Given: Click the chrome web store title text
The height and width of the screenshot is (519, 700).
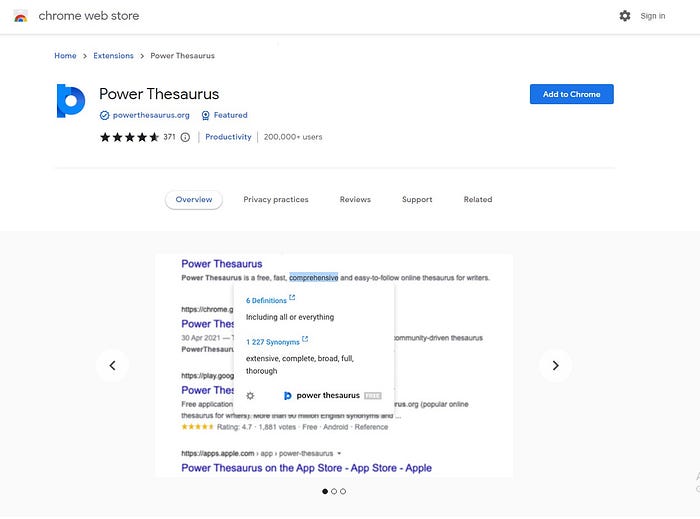Looking at the screenshot, I should tap(89, 16).
